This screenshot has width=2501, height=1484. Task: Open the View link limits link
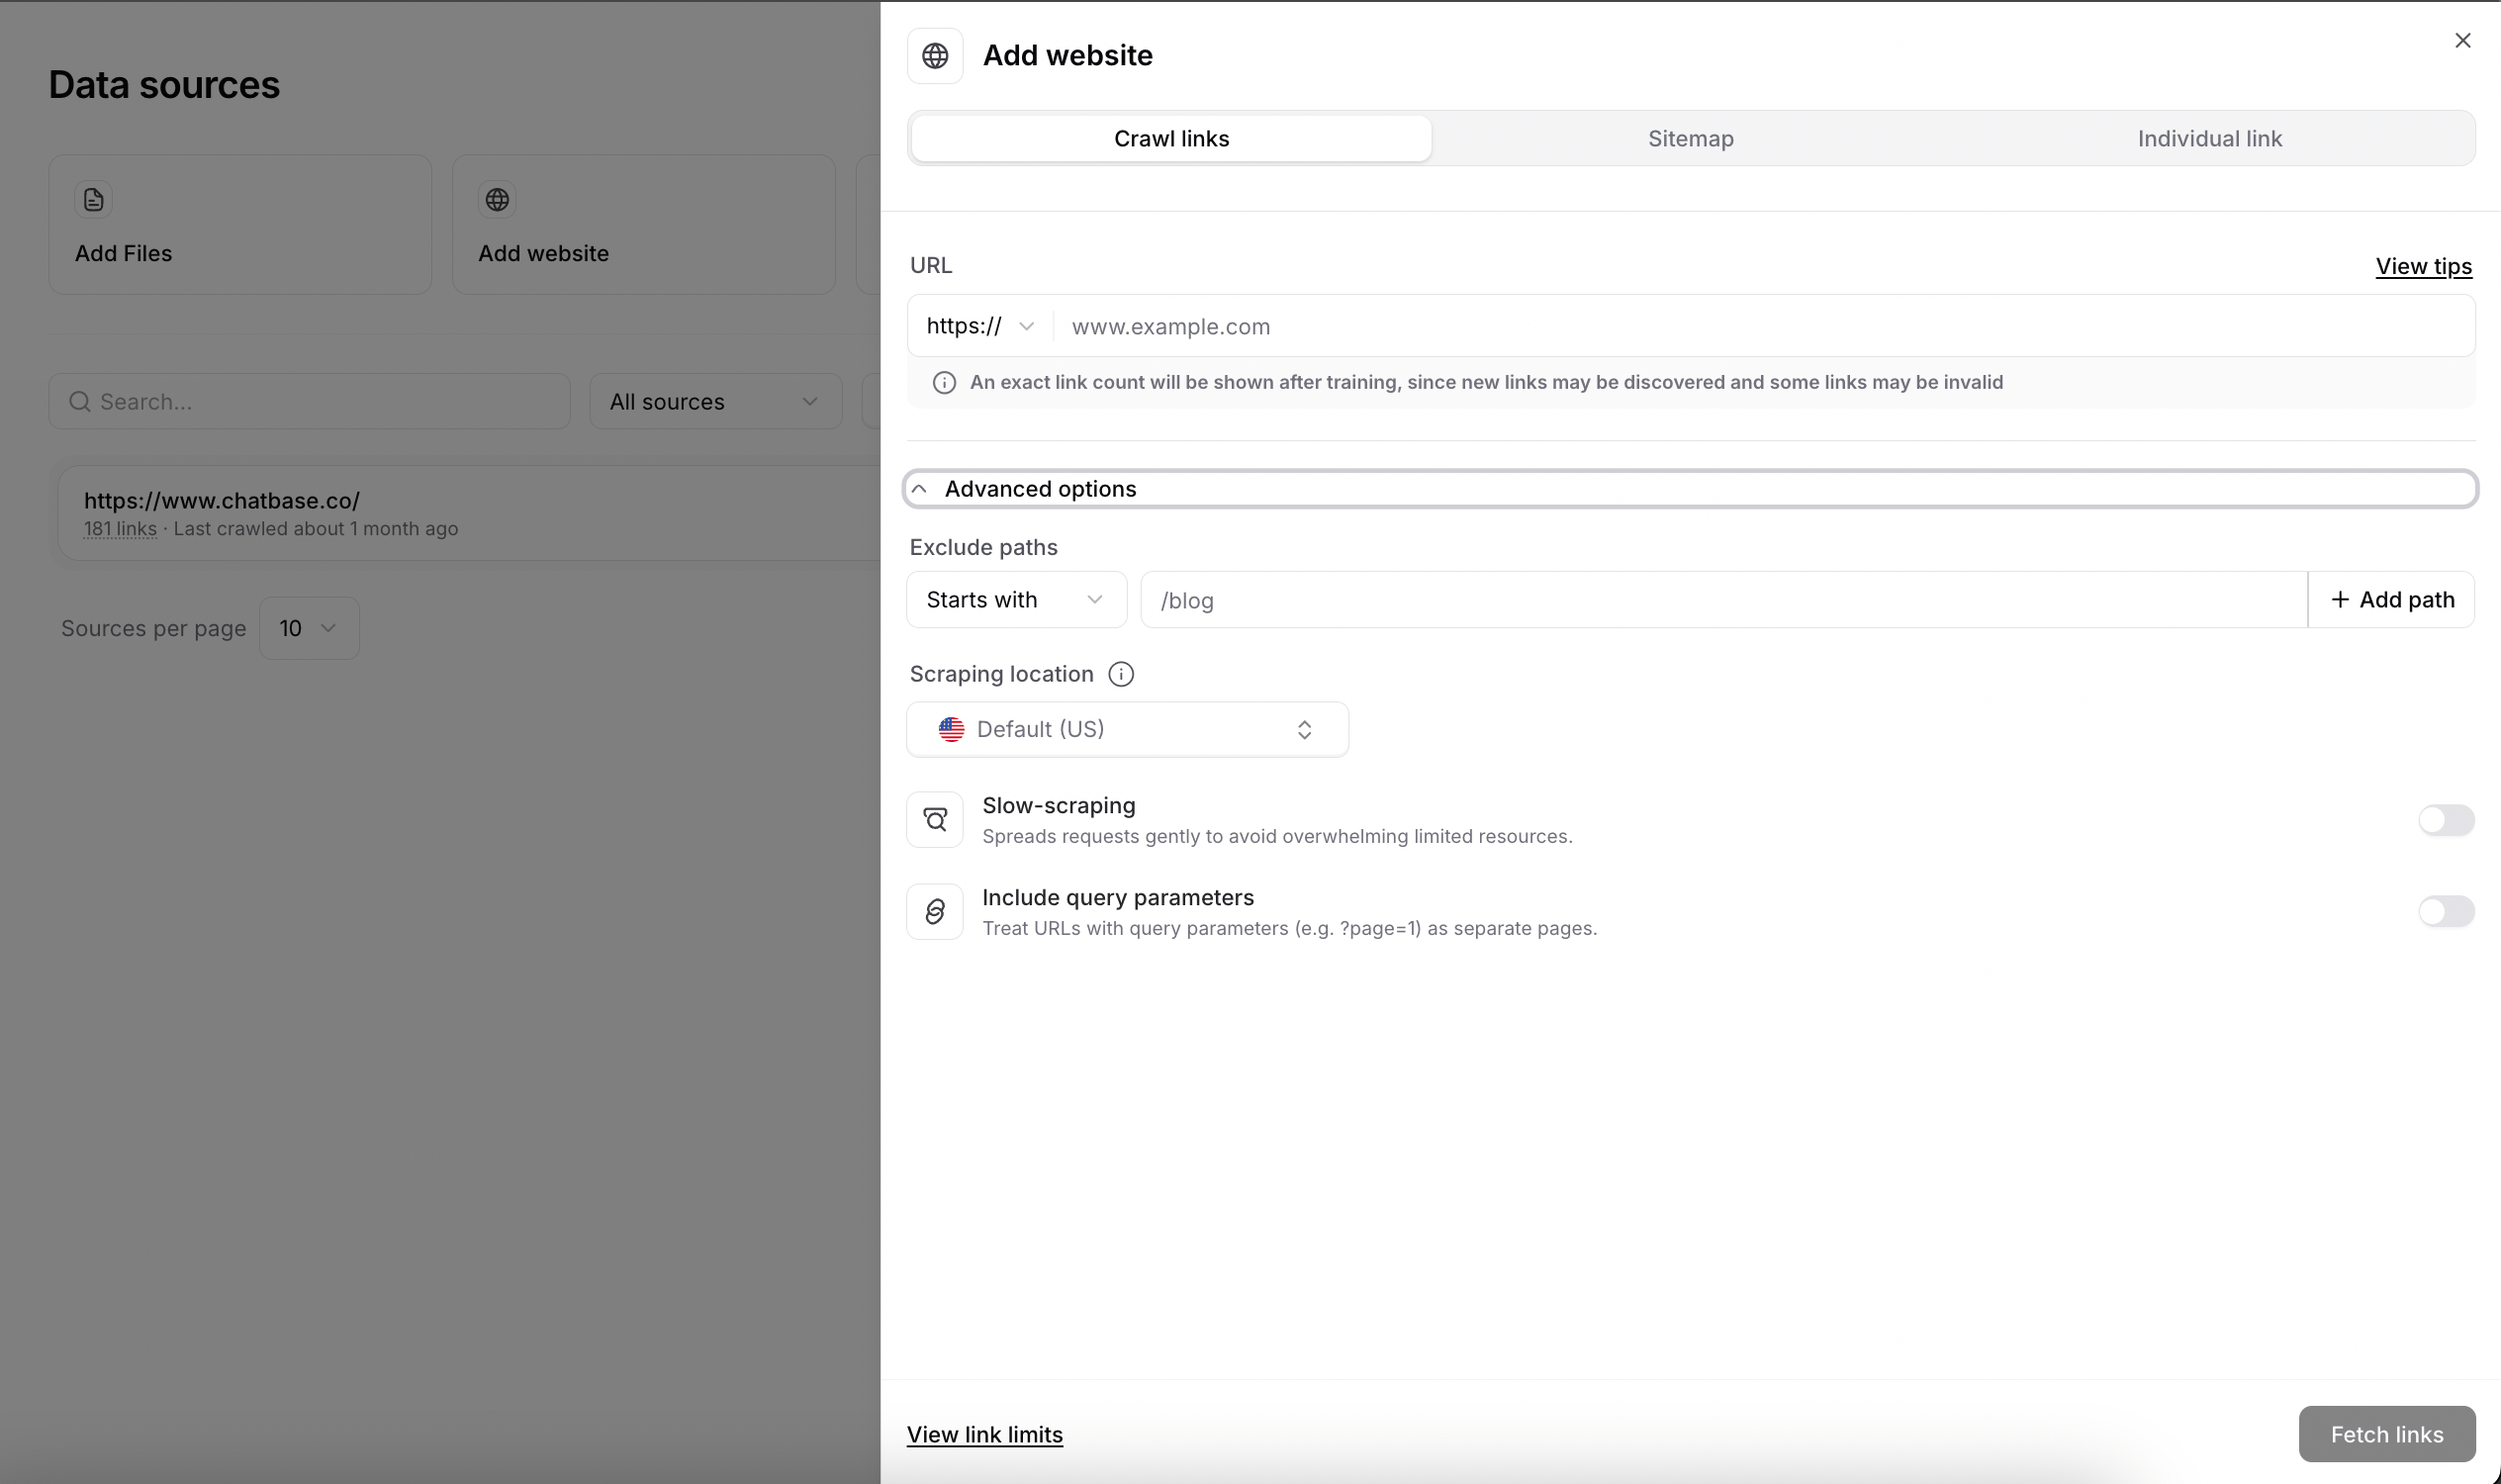click(x=984, y=1434)
